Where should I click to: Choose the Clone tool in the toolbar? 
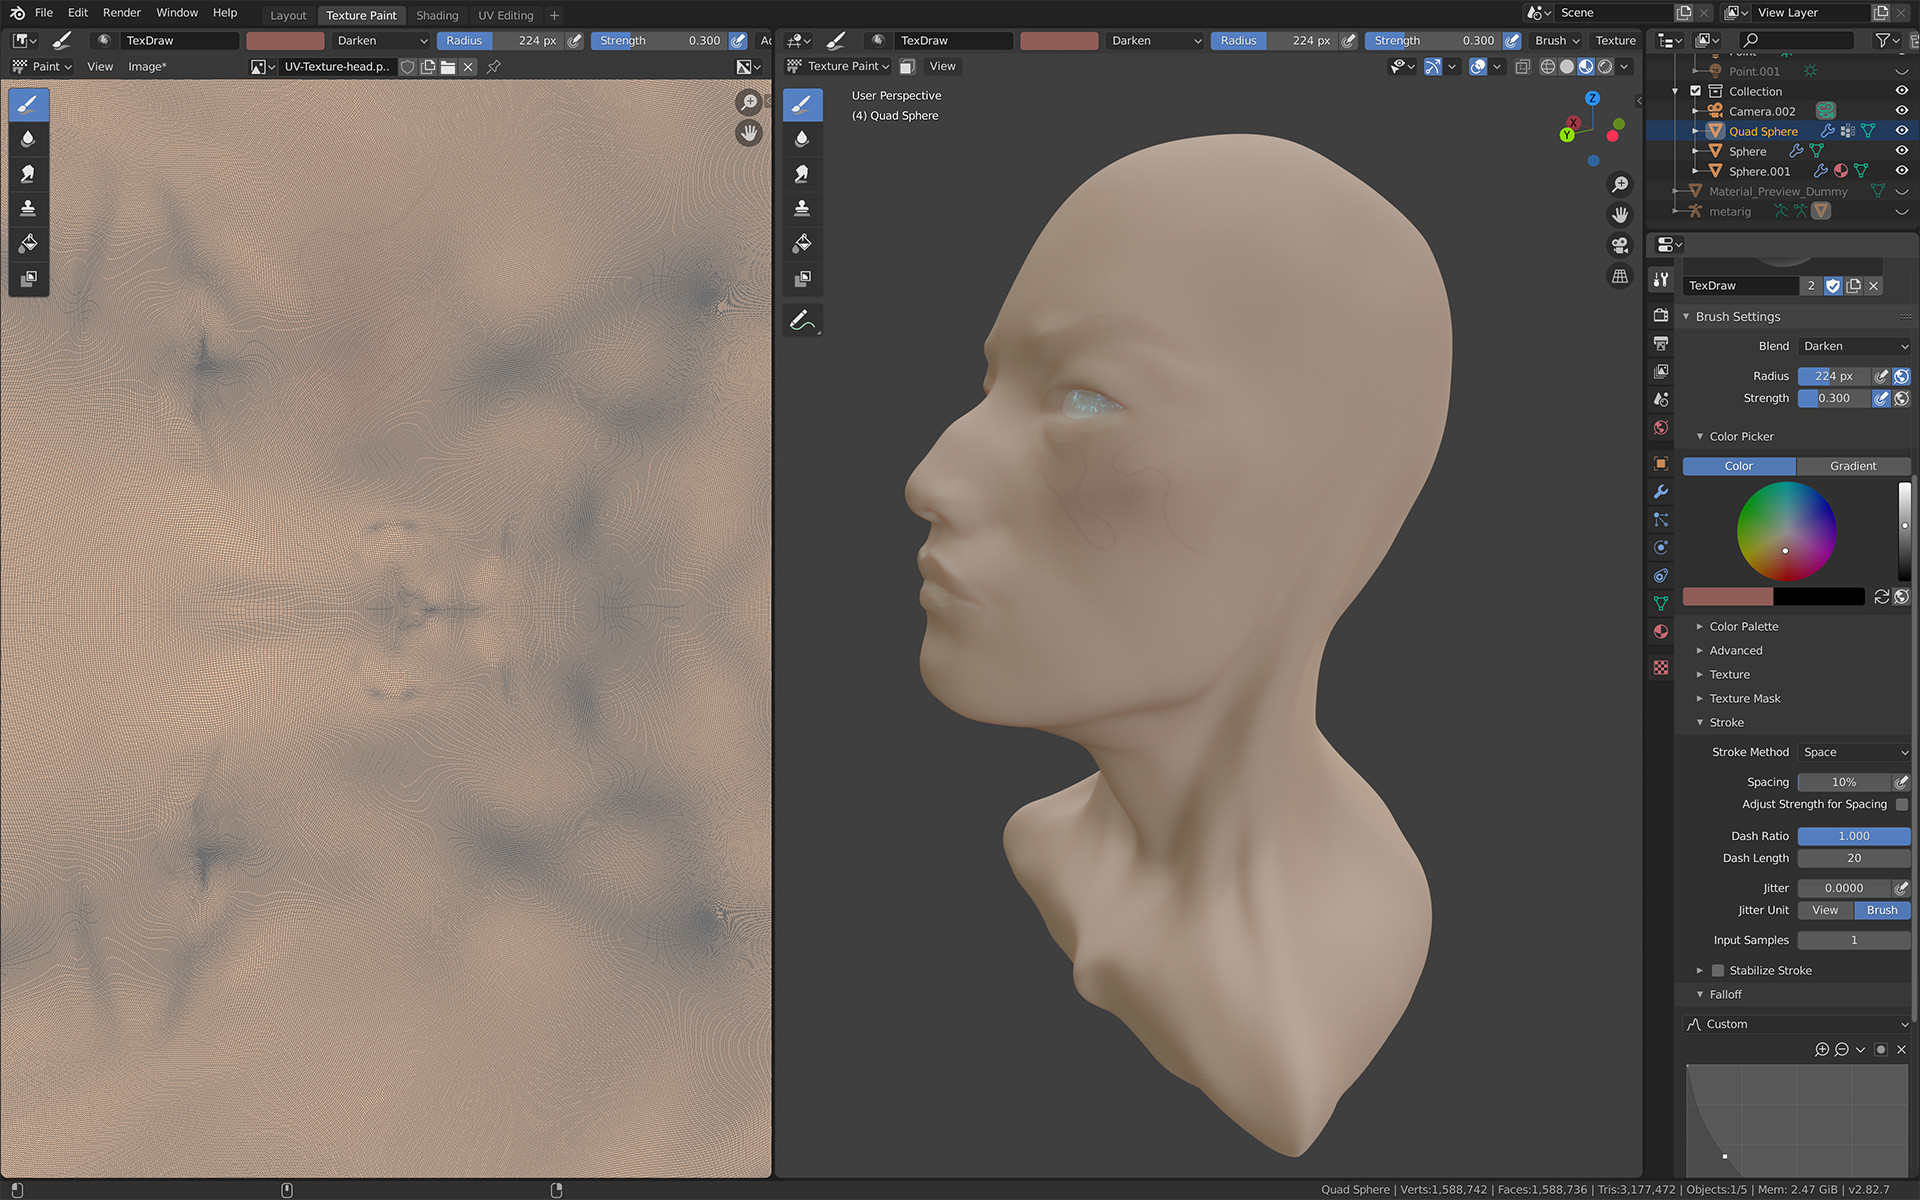point(28,207)
